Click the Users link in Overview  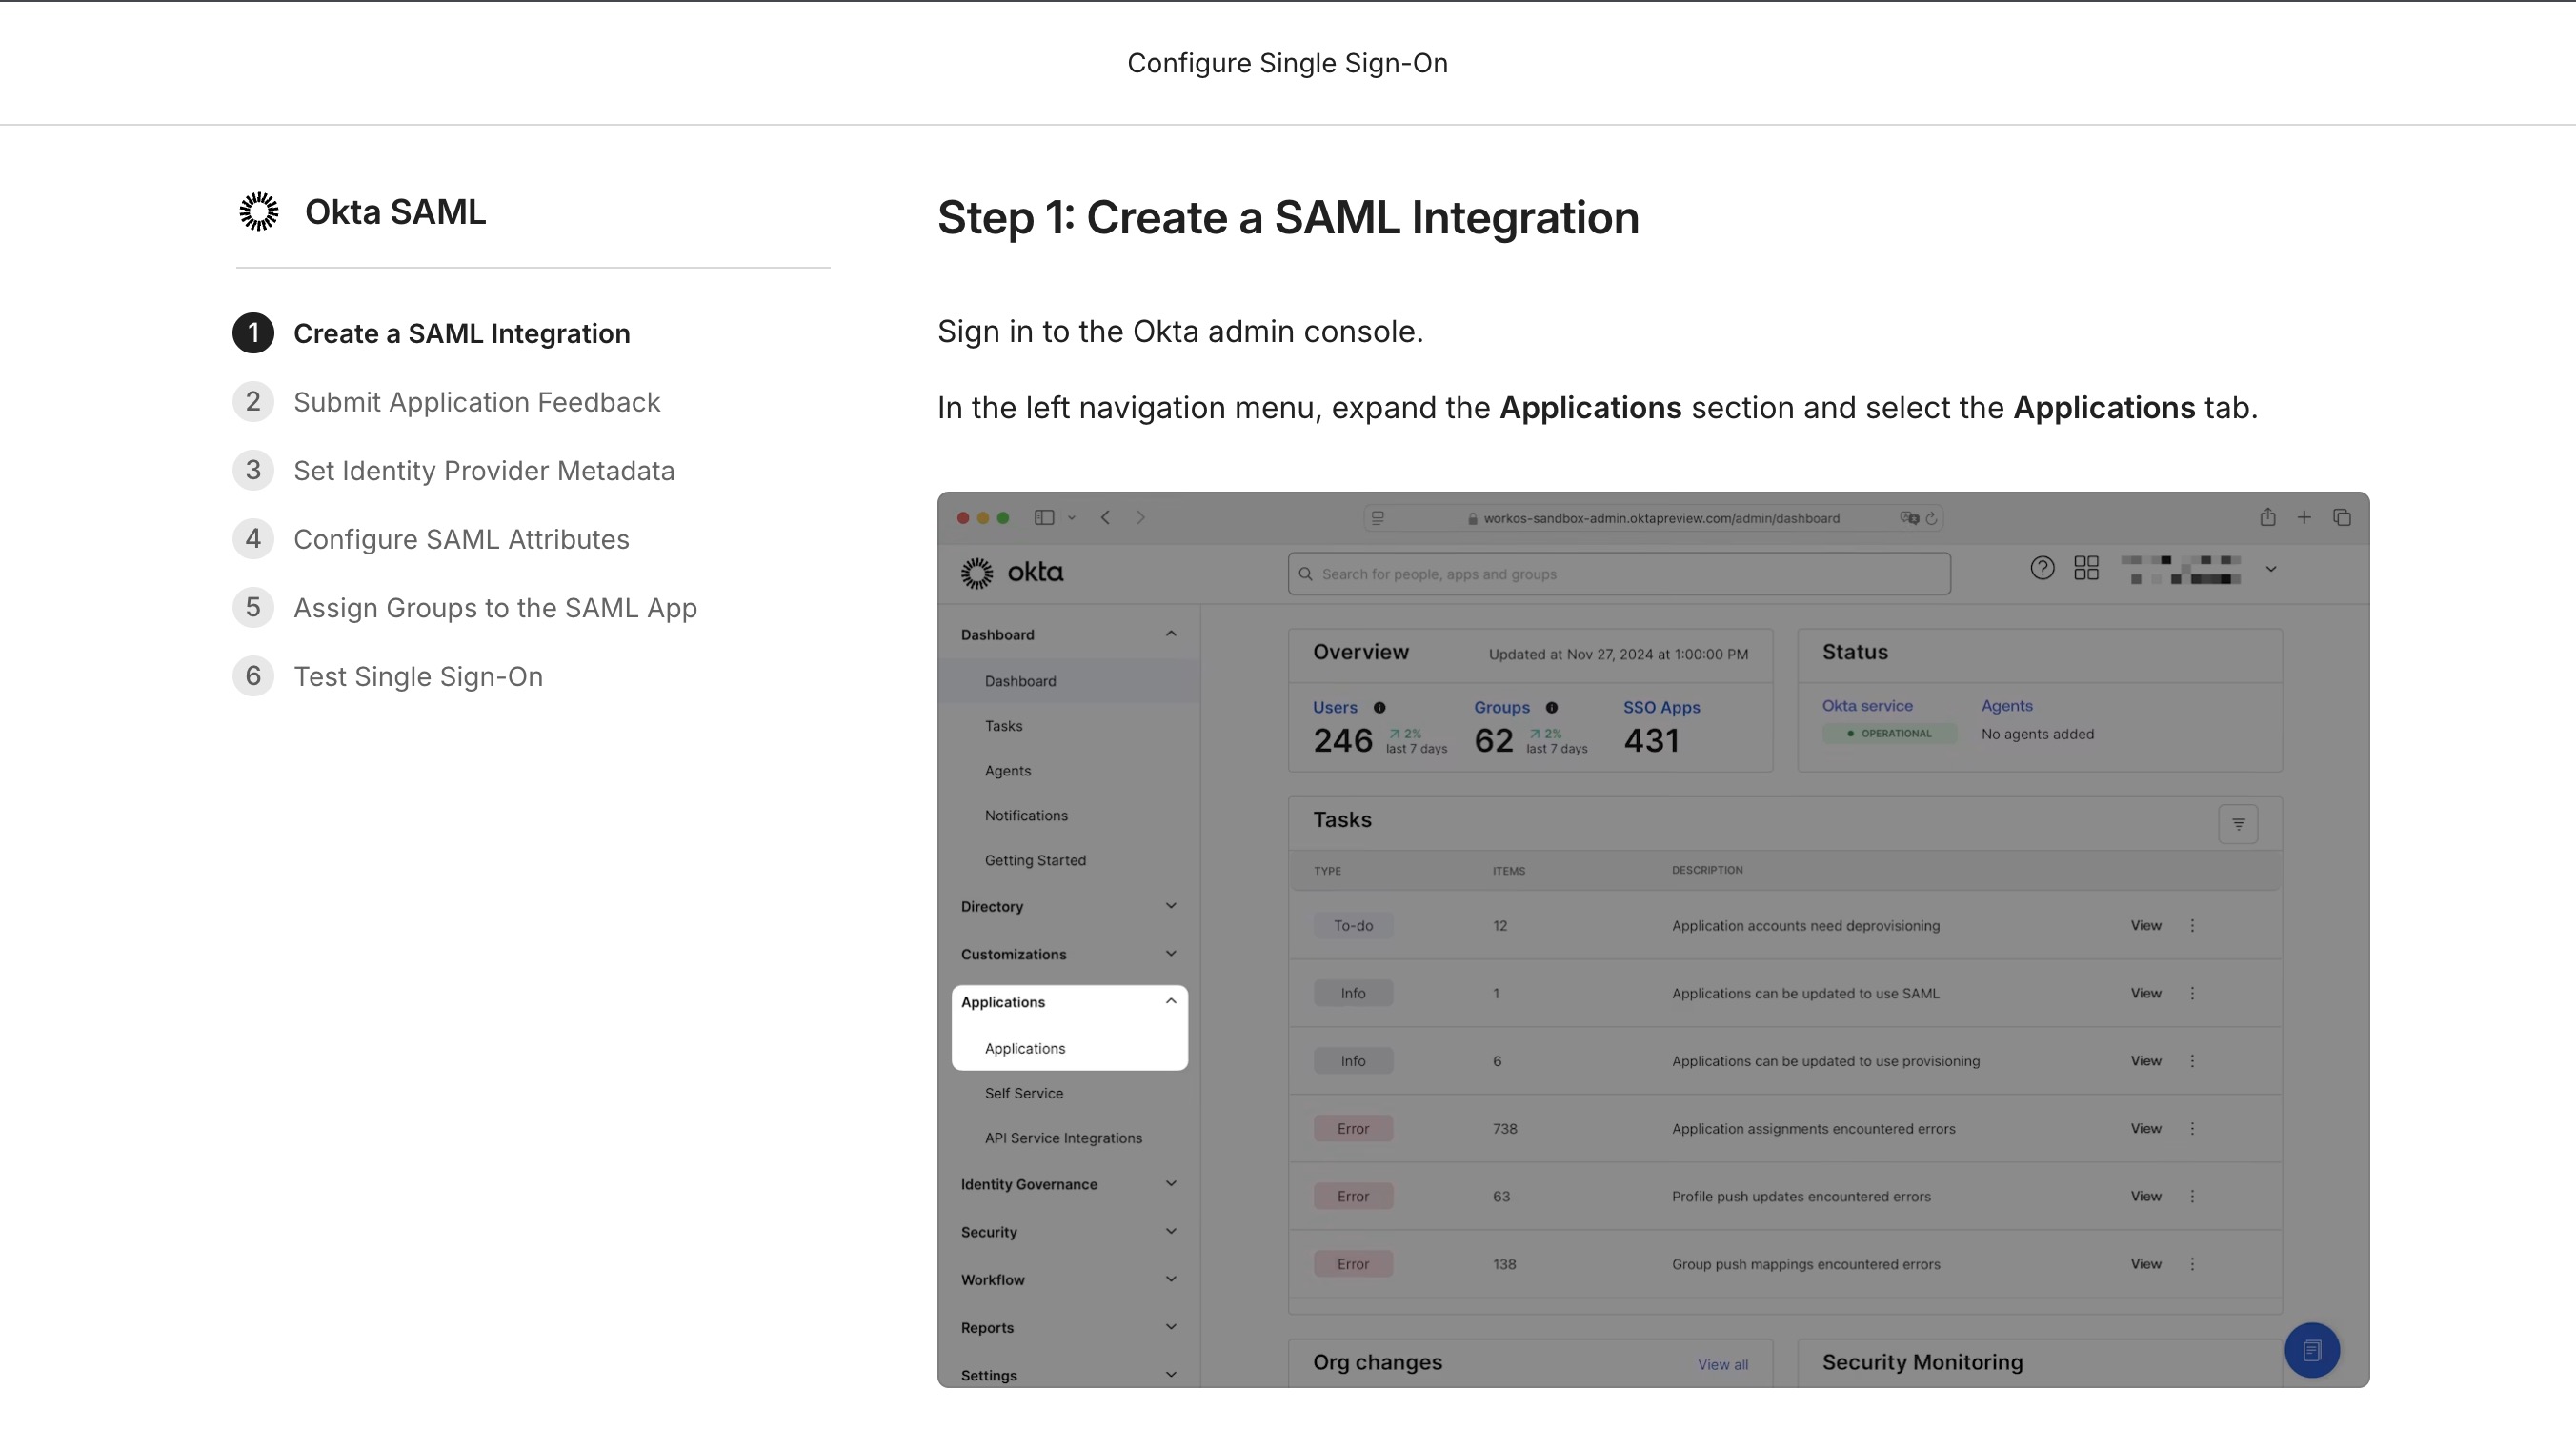tap(1335, 708)
